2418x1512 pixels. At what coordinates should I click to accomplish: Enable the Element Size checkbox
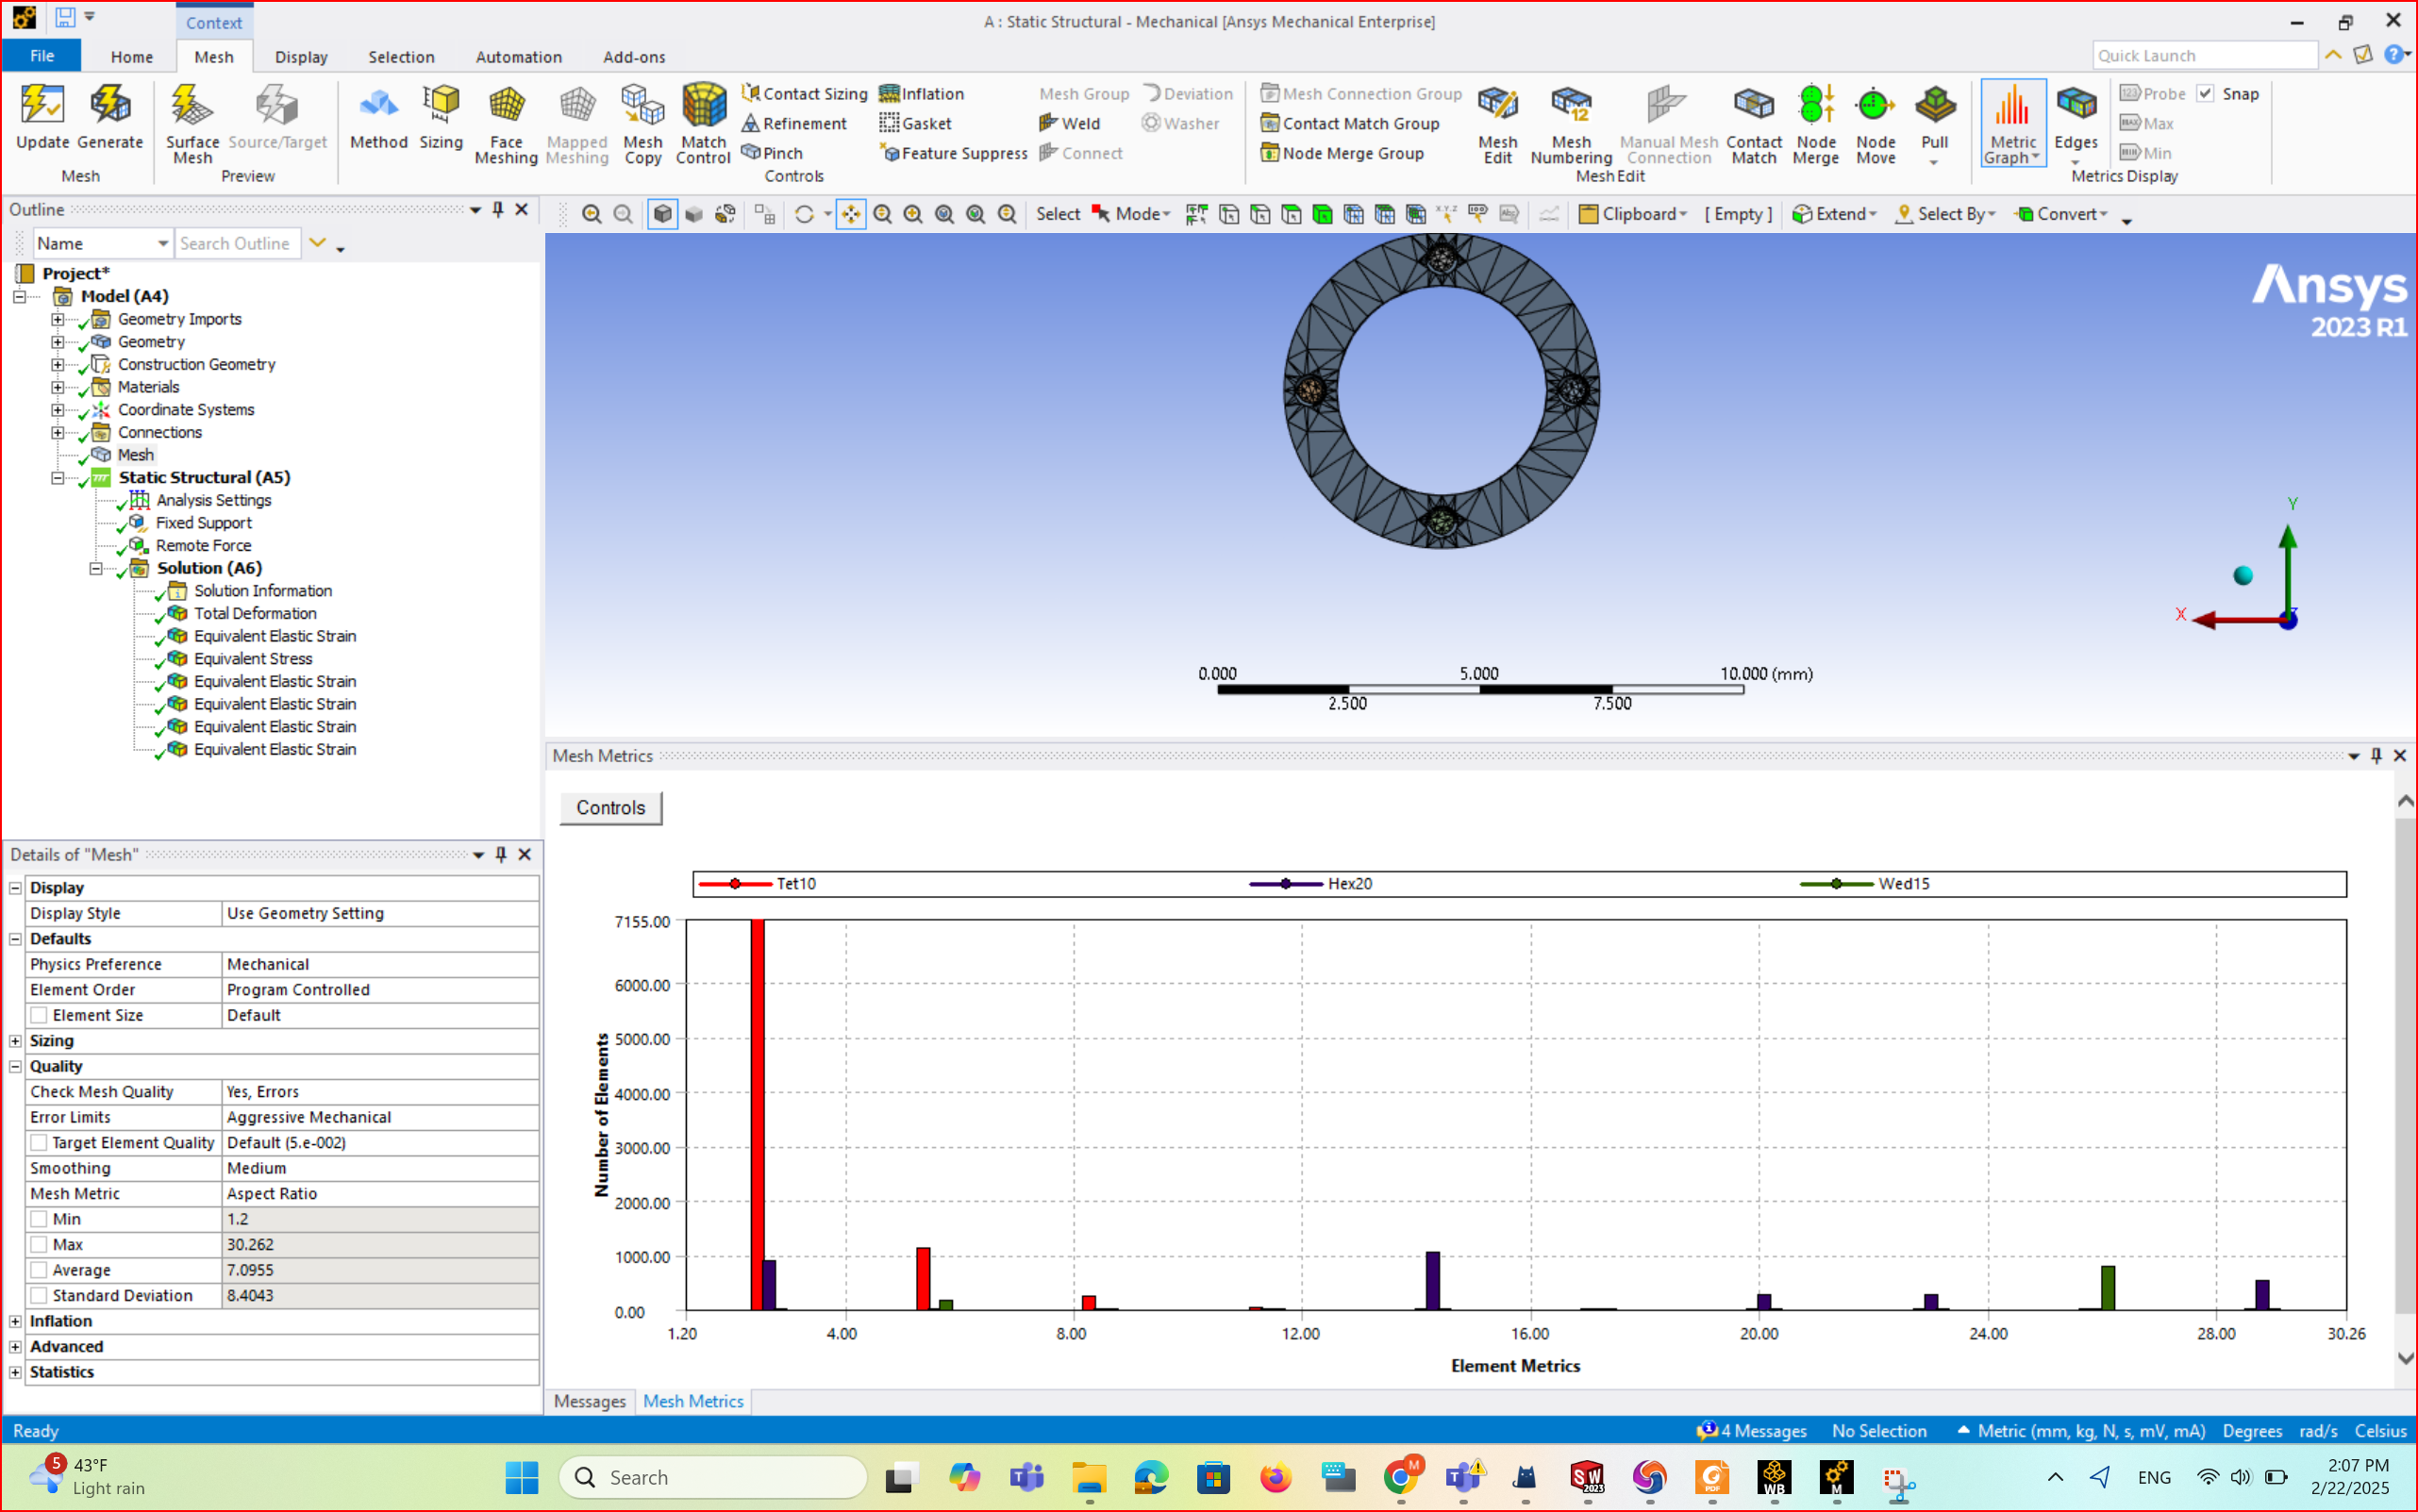(x=39, y=1015)
